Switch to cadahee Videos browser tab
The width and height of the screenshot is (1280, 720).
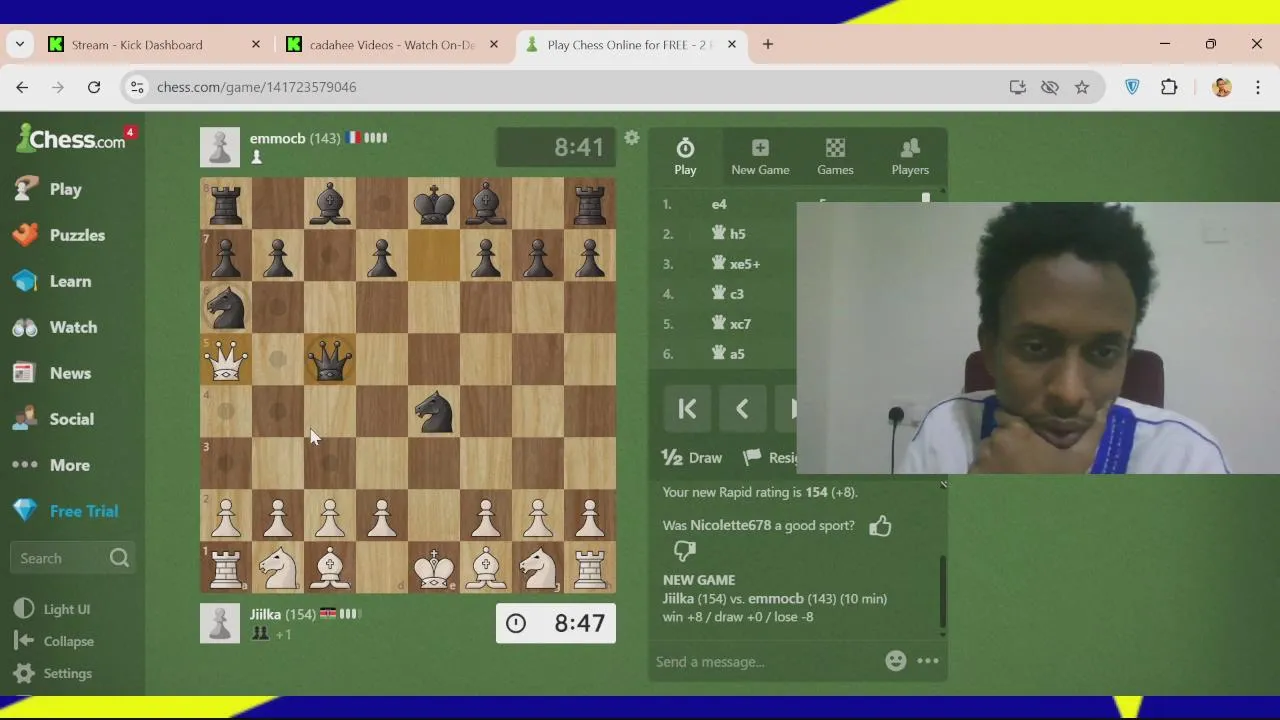click(x=392, y=45)
